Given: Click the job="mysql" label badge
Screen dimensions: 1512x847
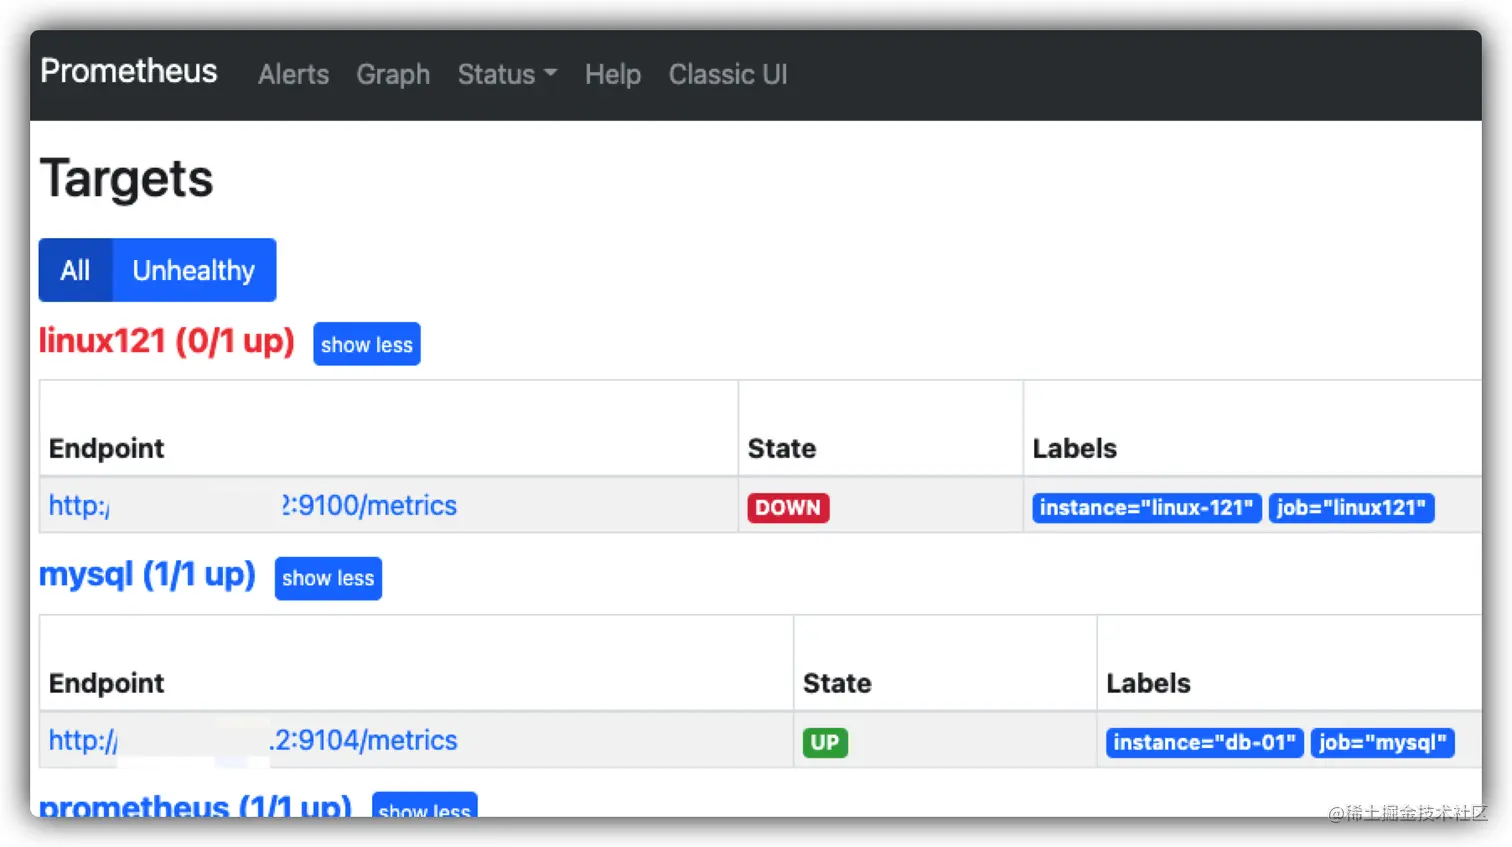Looking at the screenshot, I should coord(1382,742).
